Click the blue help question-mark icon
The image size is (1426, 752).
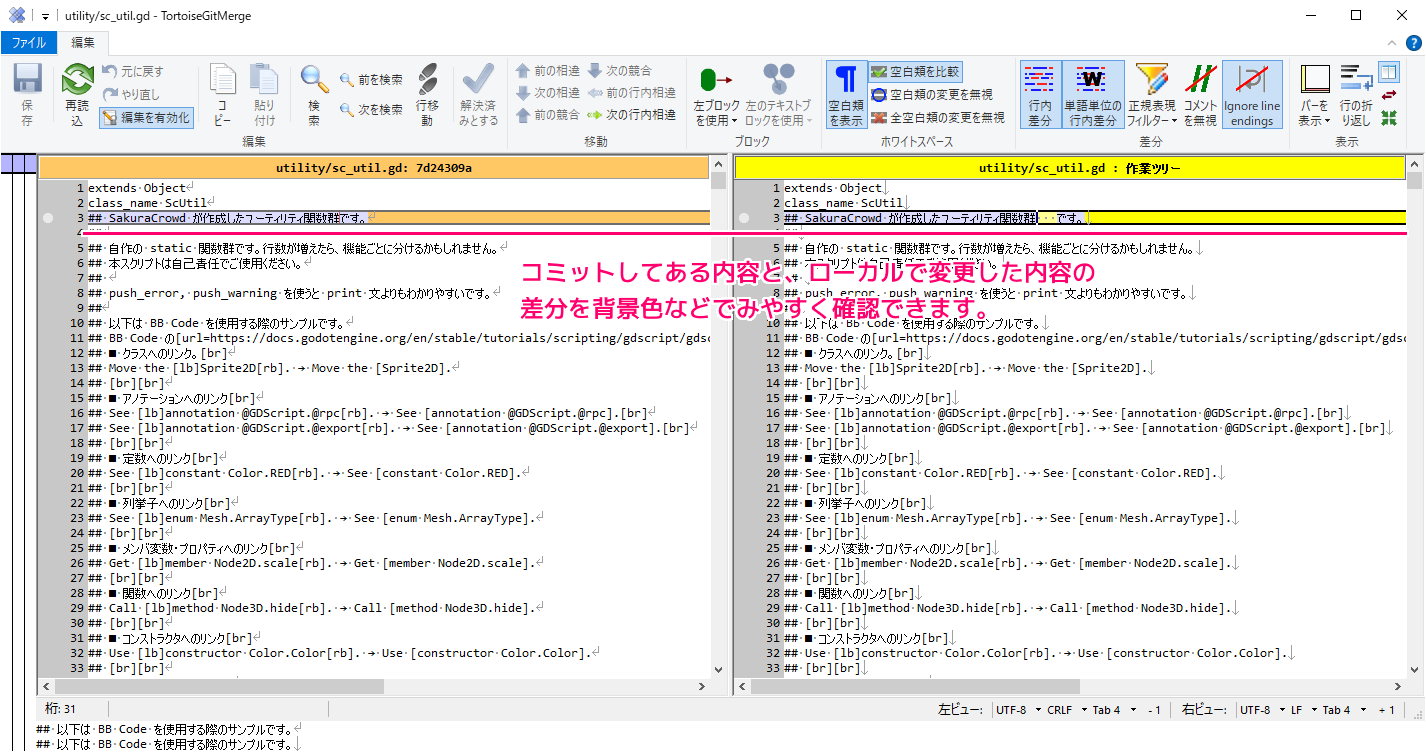pyautogui.click(x=1414, y=43)
